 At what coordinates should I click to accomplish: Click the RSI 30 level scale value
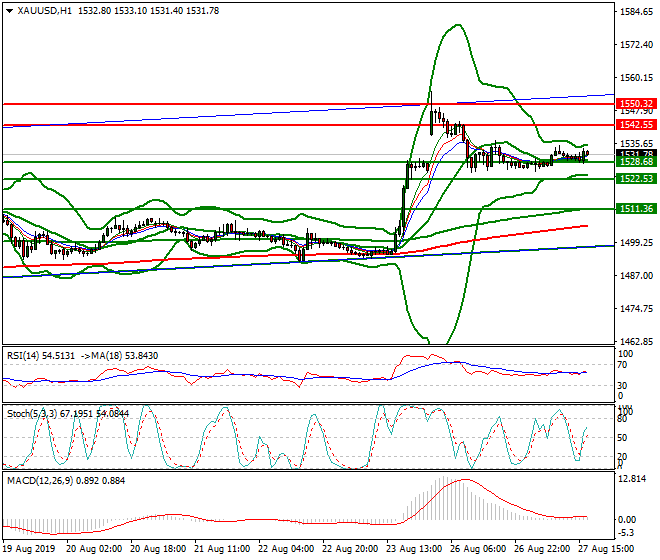622,385
